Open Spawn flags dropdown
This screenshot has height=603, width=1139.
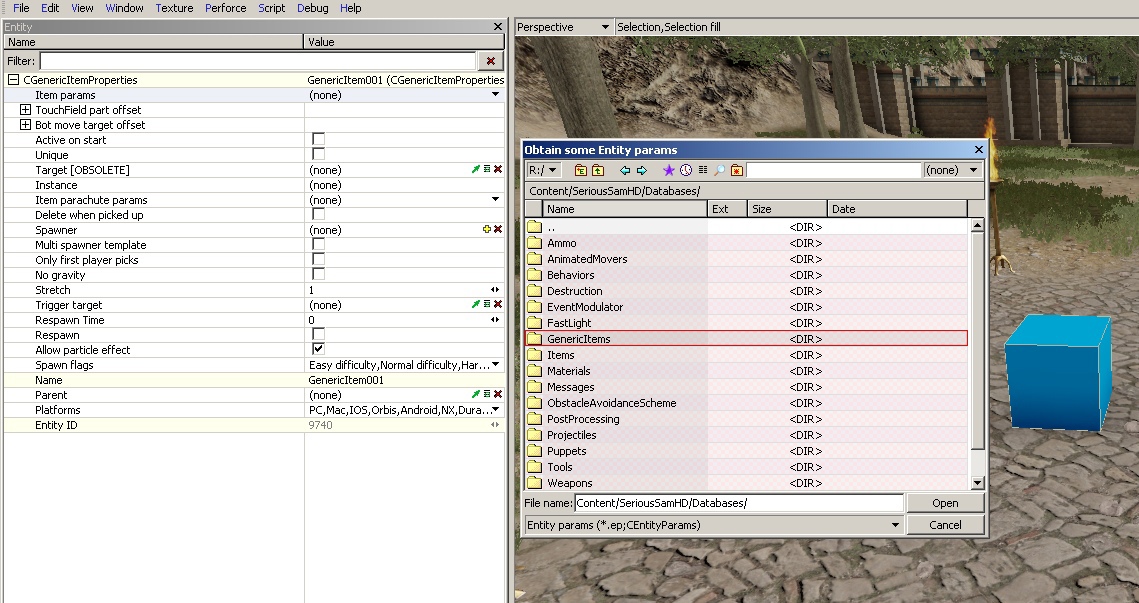pyautogui.click(x=495, y=365)
